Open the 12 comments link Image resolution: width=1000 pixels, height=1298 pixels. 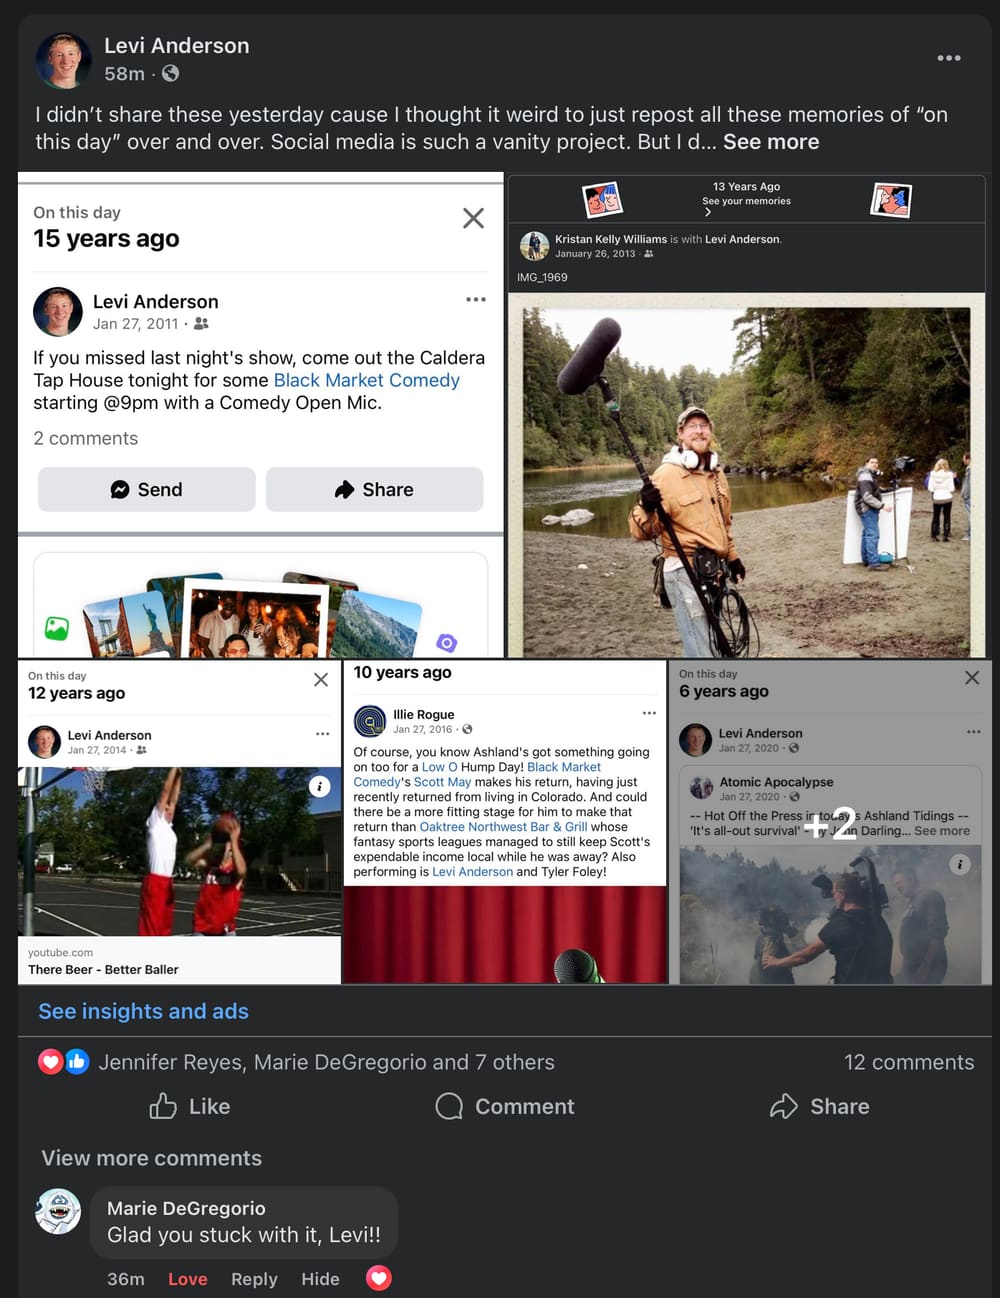coord(908,1062)
